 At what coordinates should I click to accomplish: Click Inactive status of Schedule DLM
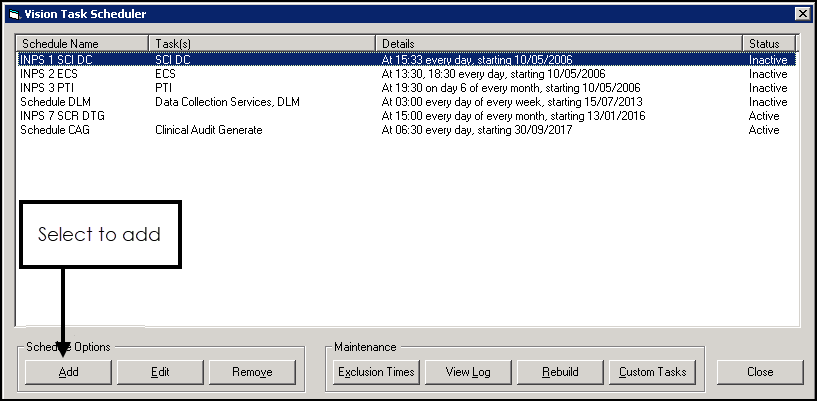pos(768,102)
